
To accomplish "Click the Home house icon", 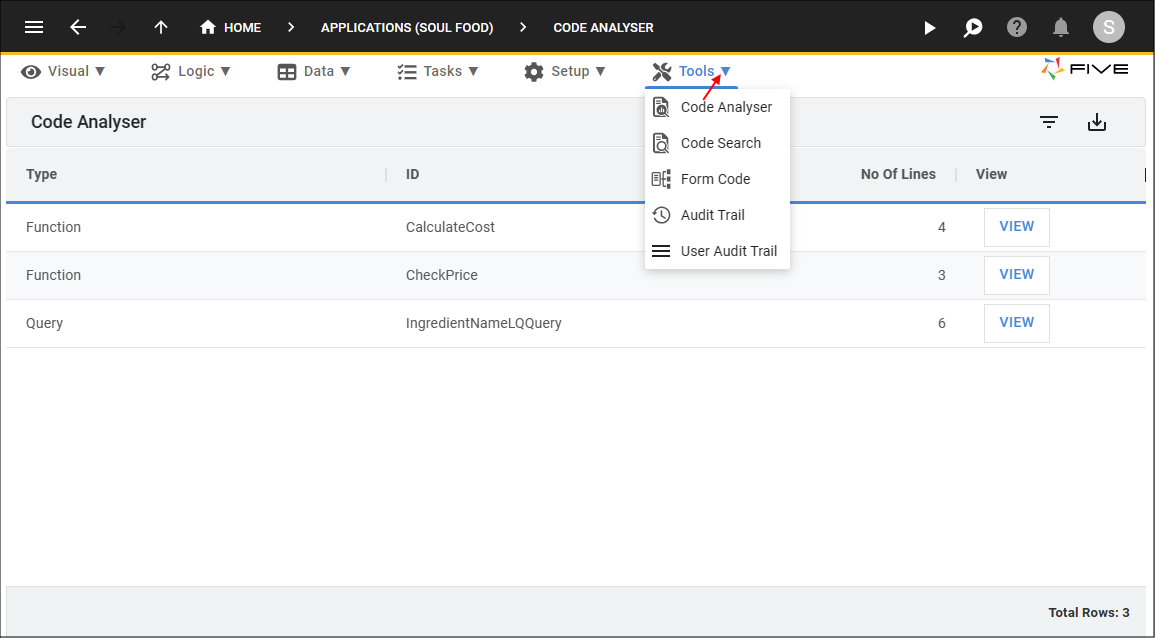I will (208, 27).
